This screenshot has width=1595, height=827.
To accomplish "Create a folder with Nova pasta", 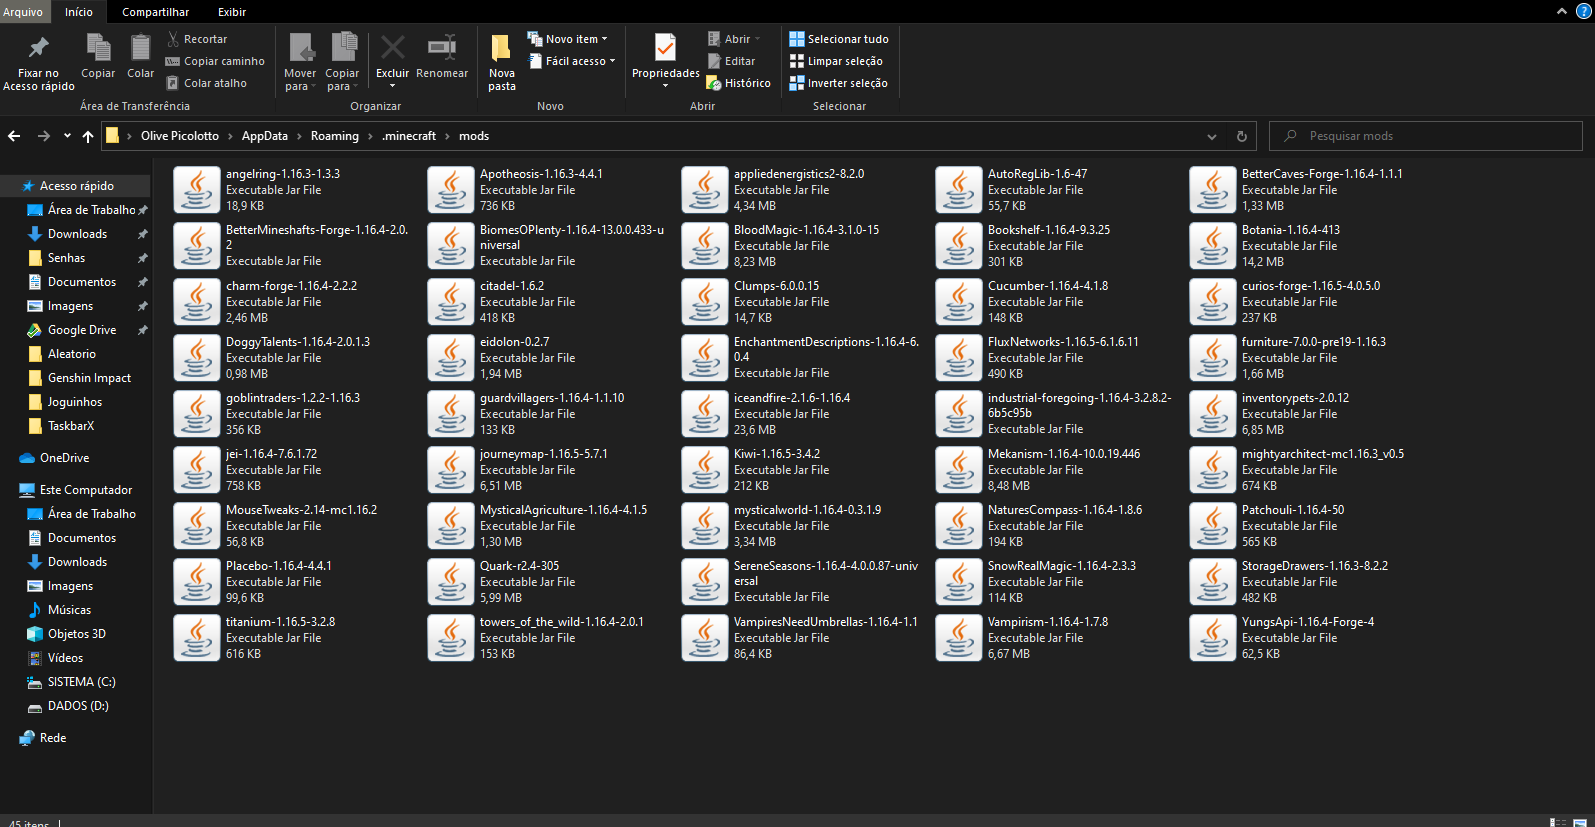I will point(502,62).
